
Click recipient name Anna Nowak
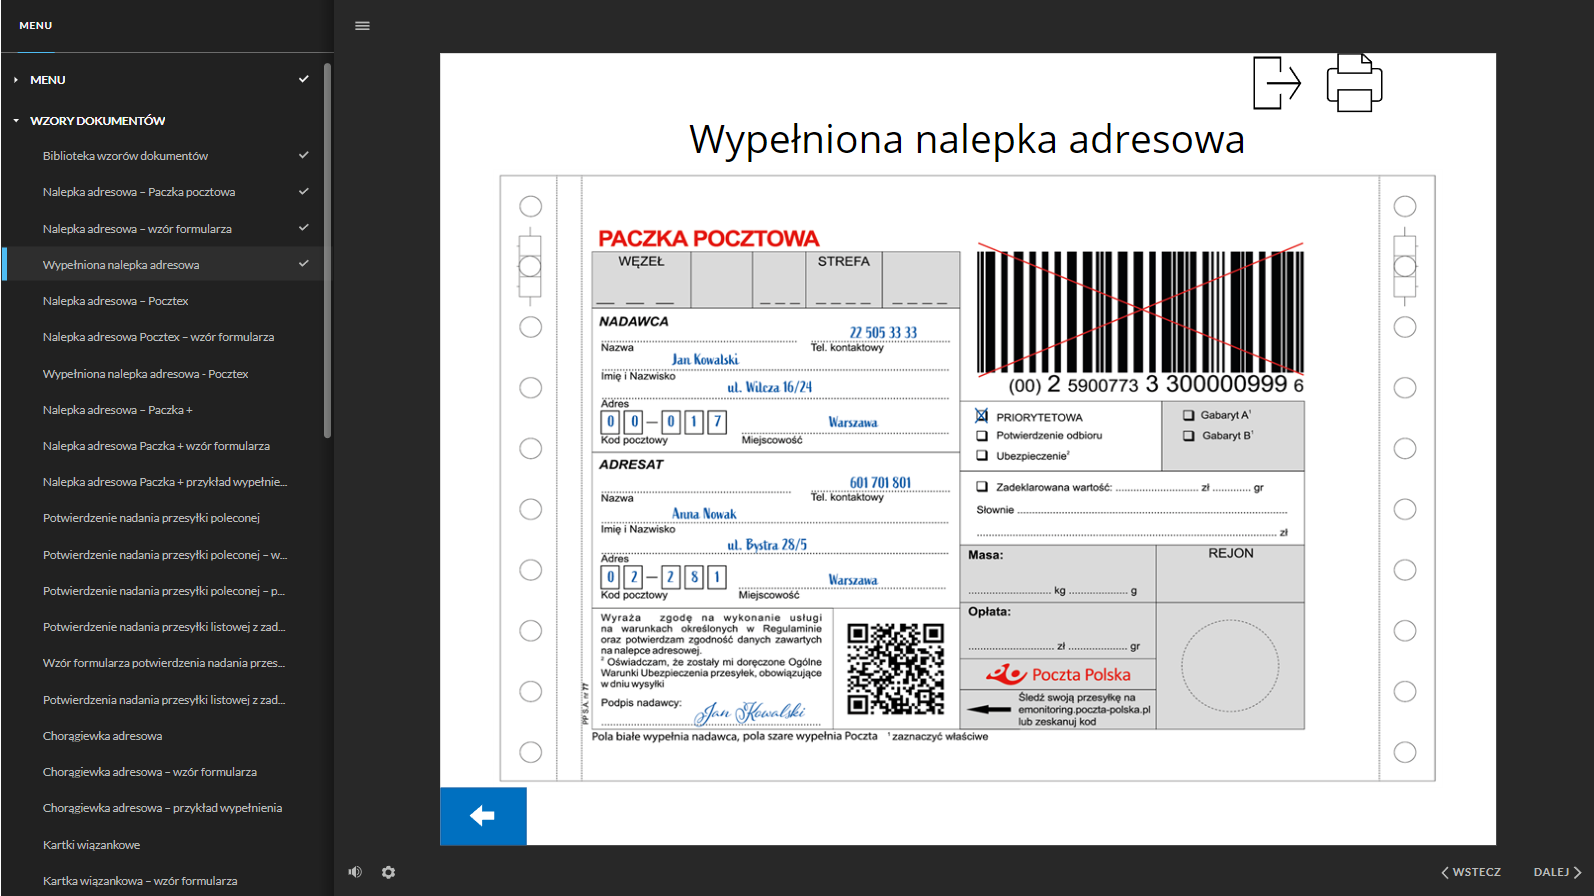704,514
